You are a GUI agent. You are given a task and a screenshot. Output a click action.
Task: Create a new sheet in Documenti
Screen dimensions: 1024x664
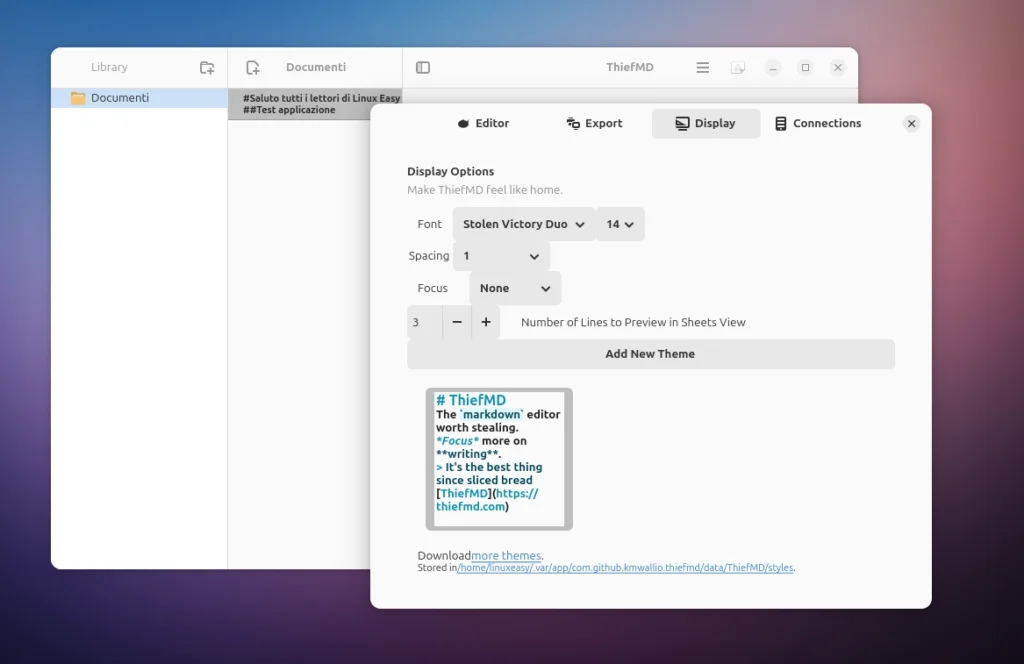pyautogui.click(x=251, y=67)
